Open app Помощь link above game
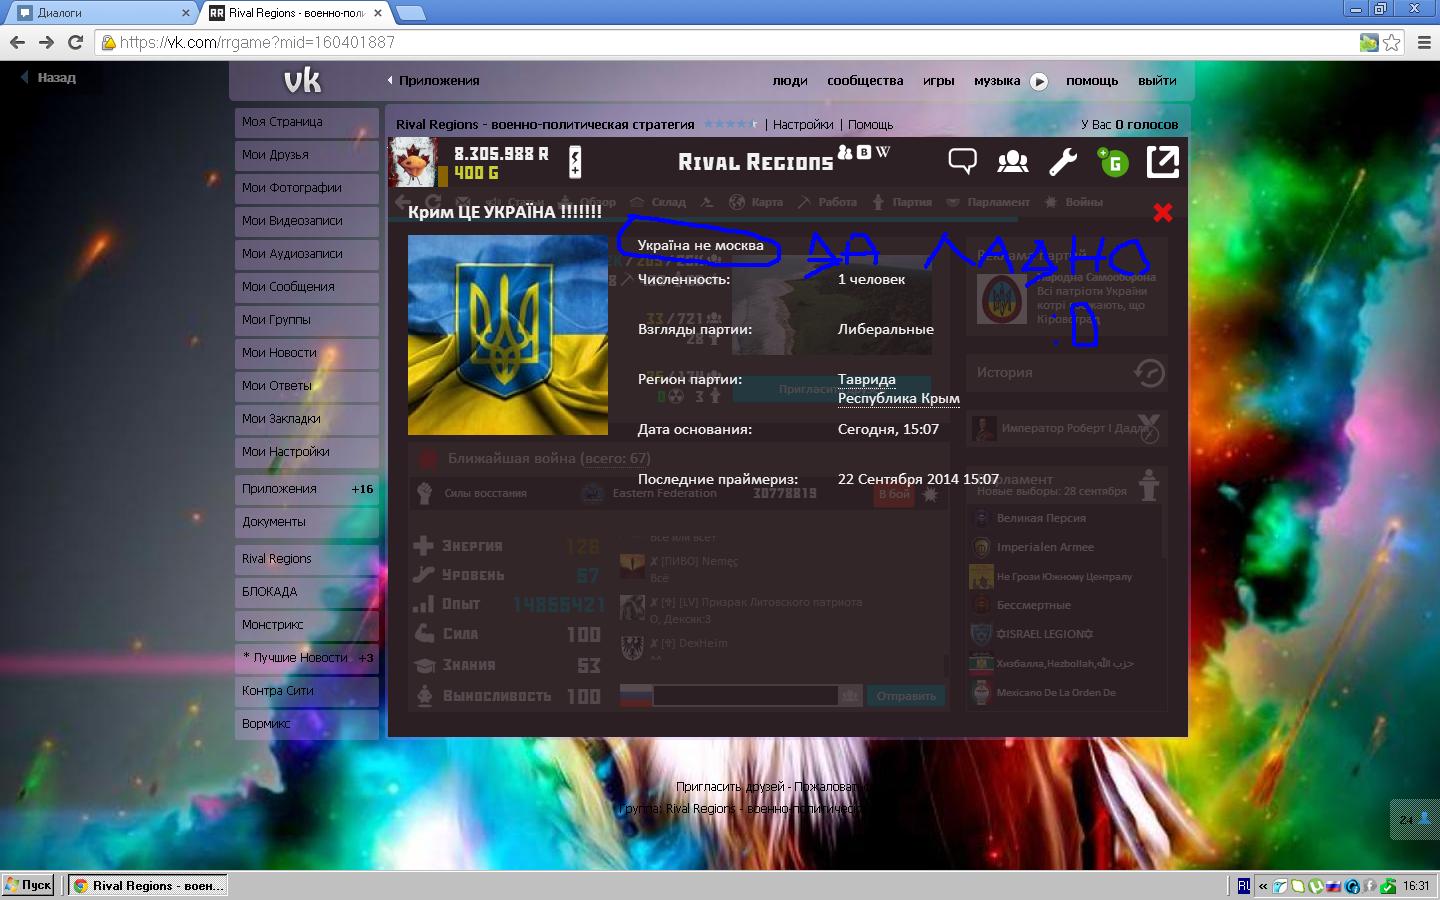This screenshot has width=1440, height=900. tap(871, 125)
